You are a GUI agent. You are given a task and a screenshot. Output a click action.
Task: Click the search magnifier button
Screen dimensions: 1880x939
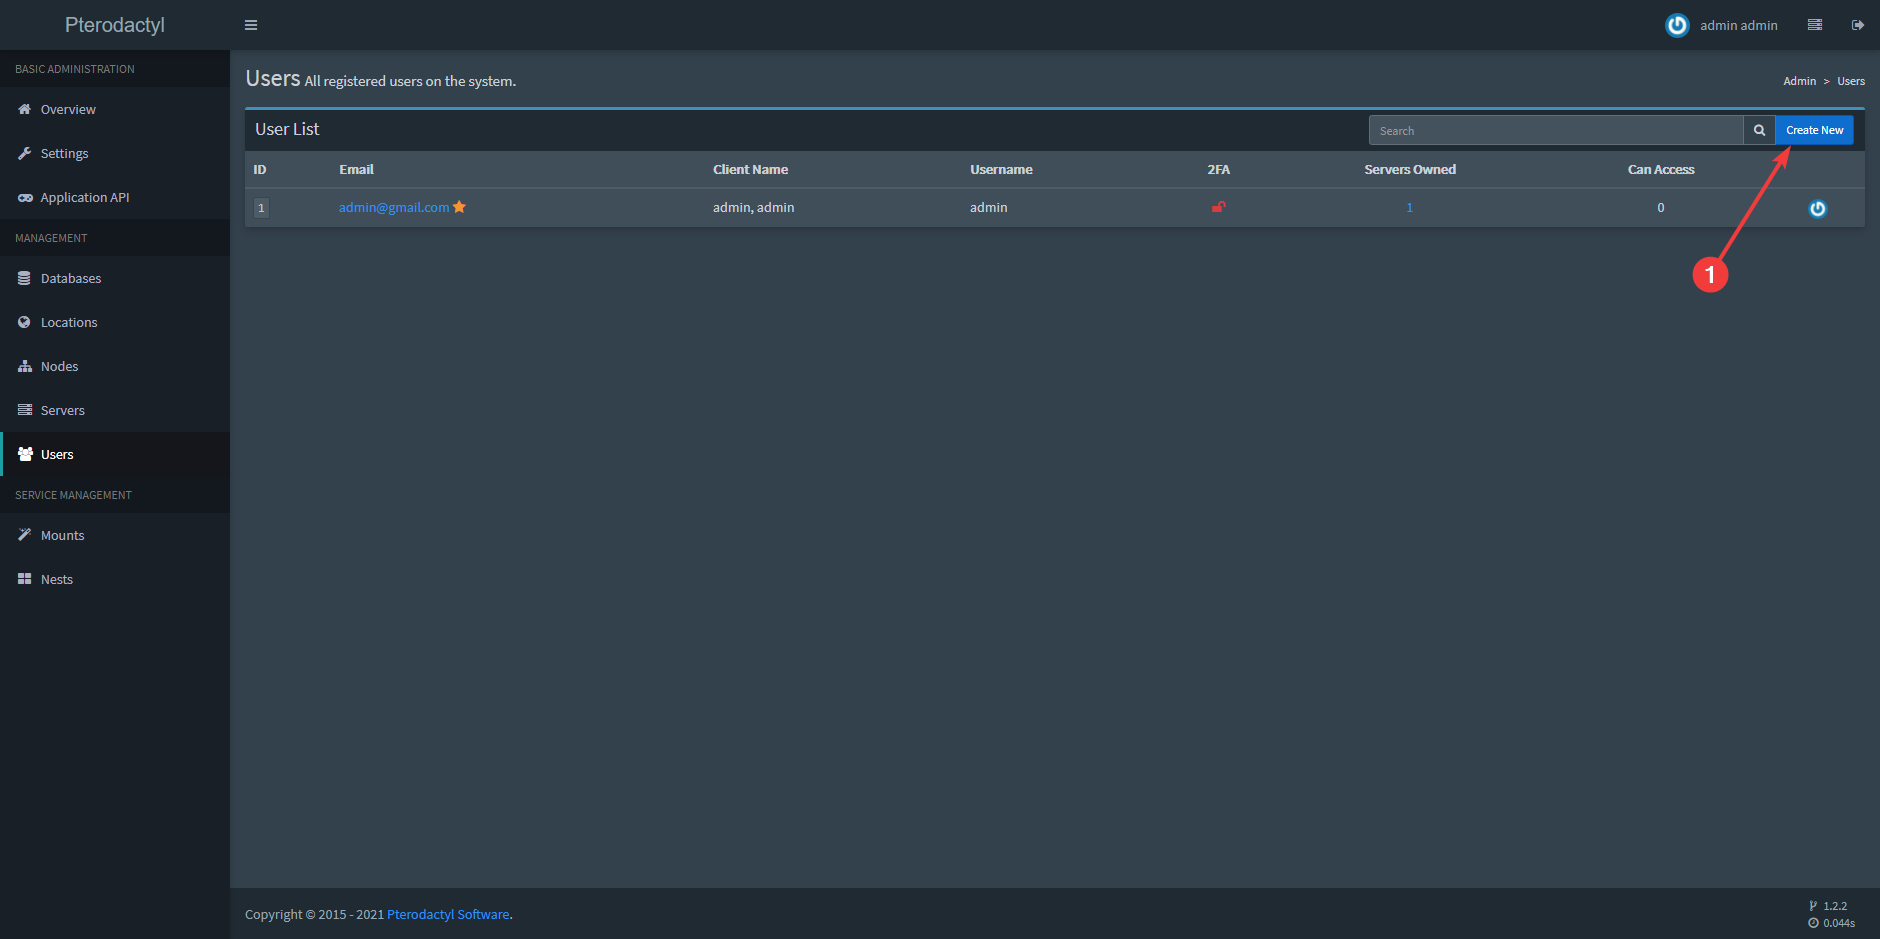pos(1759,130)
